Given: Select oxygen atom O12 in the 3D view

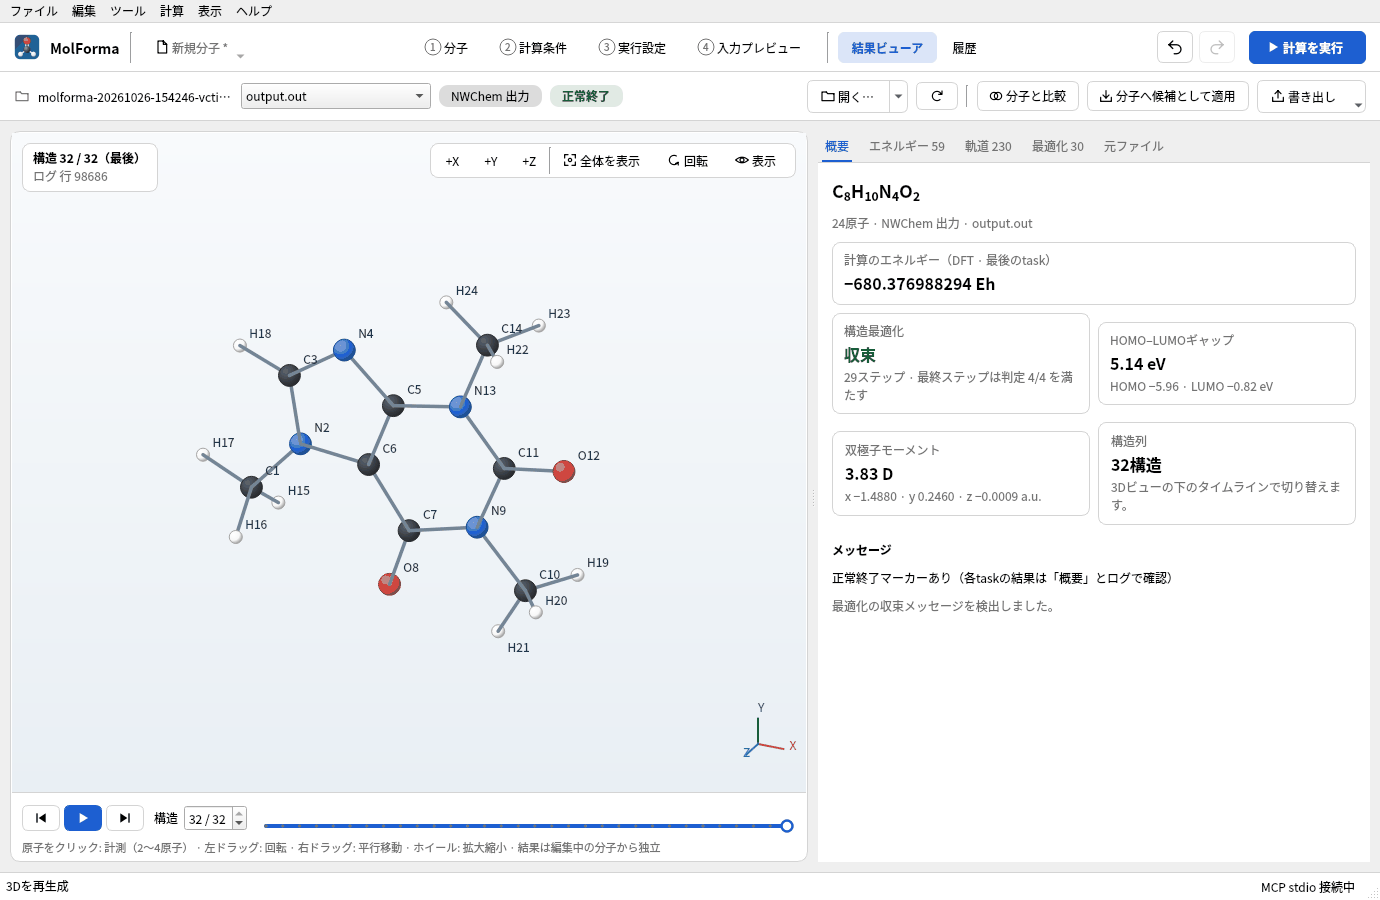Looking at the screenshot, I should [564, 471].
